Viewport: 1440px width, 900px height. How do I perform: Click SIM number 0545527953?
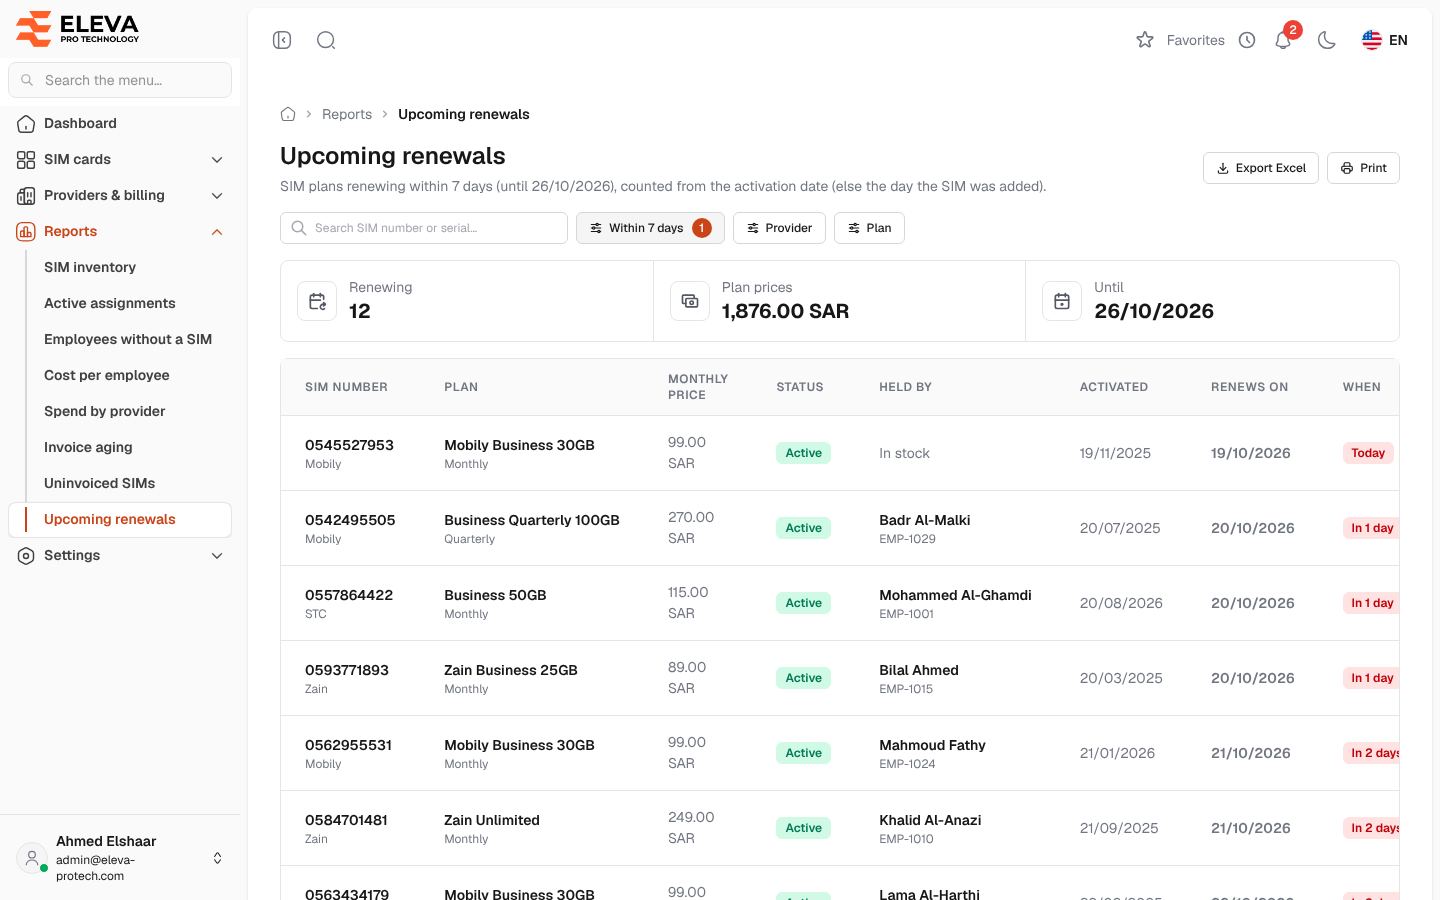point(349,445)
